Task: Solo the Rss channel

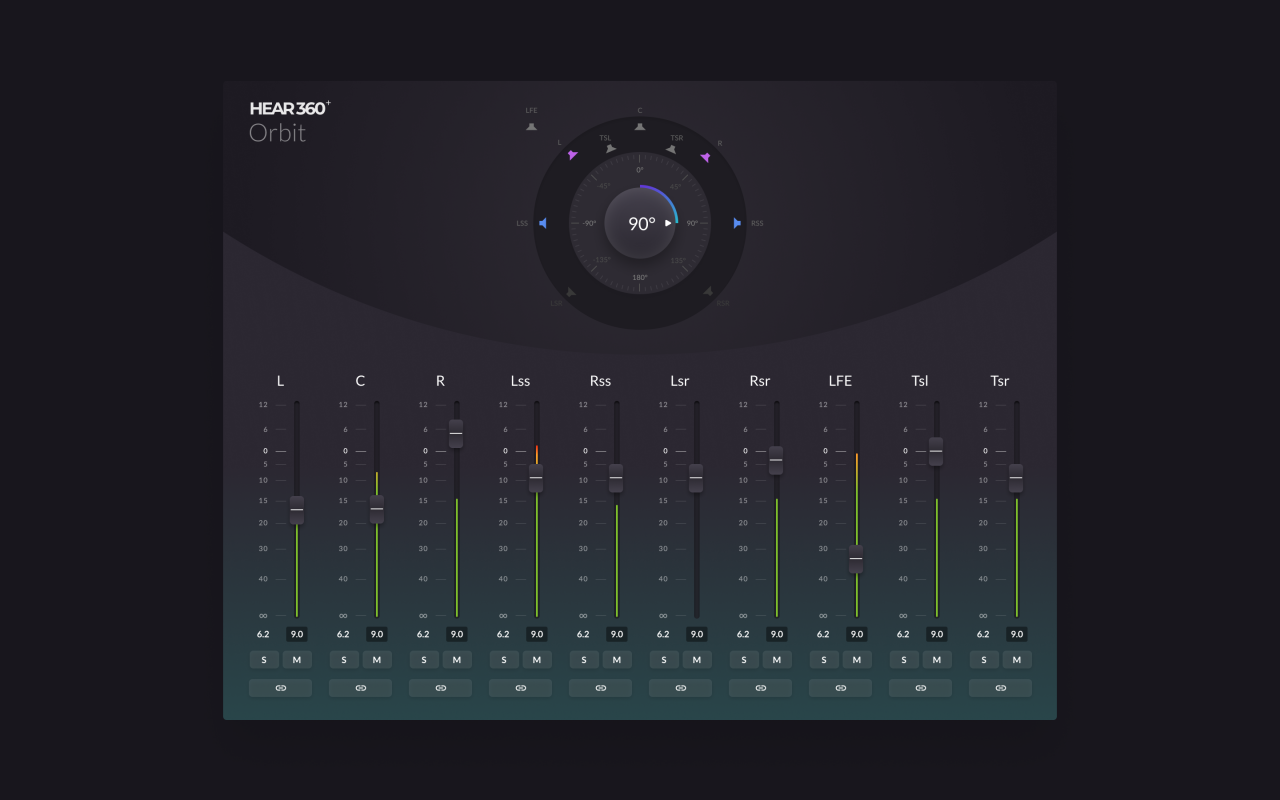Action: point(584,660)
